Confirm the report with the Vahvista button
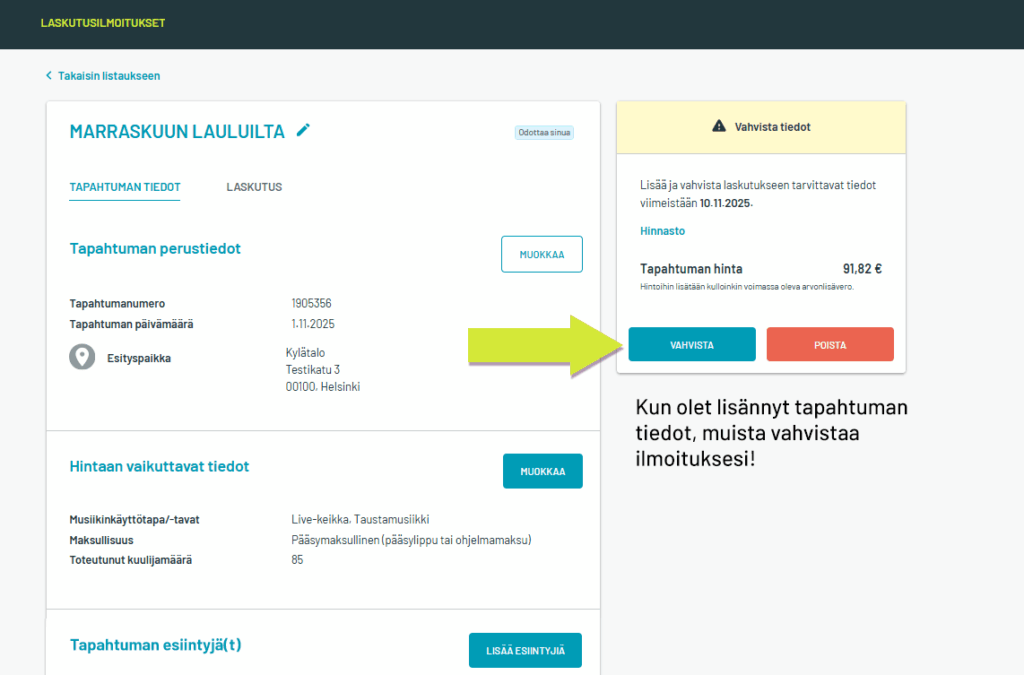 (x=691, y=344)
